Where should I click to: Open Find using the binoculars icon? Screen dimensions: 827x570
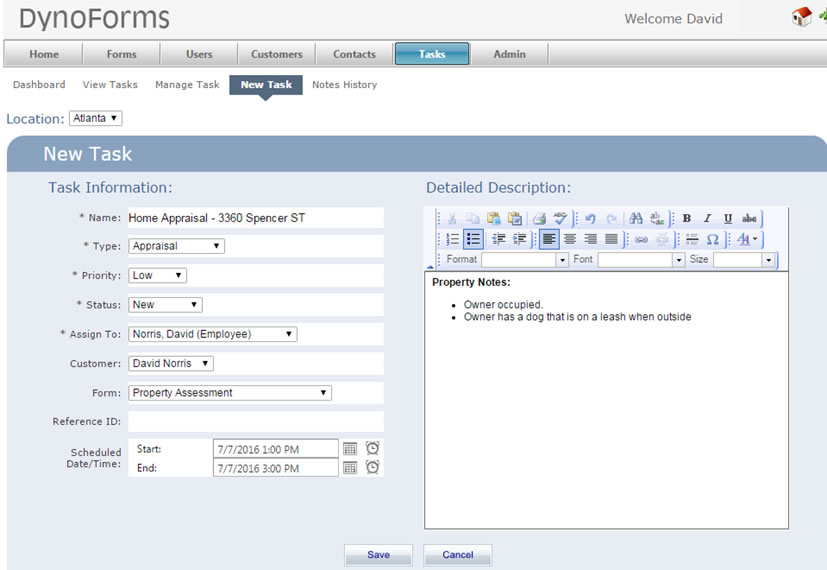[x=636, y=218]
